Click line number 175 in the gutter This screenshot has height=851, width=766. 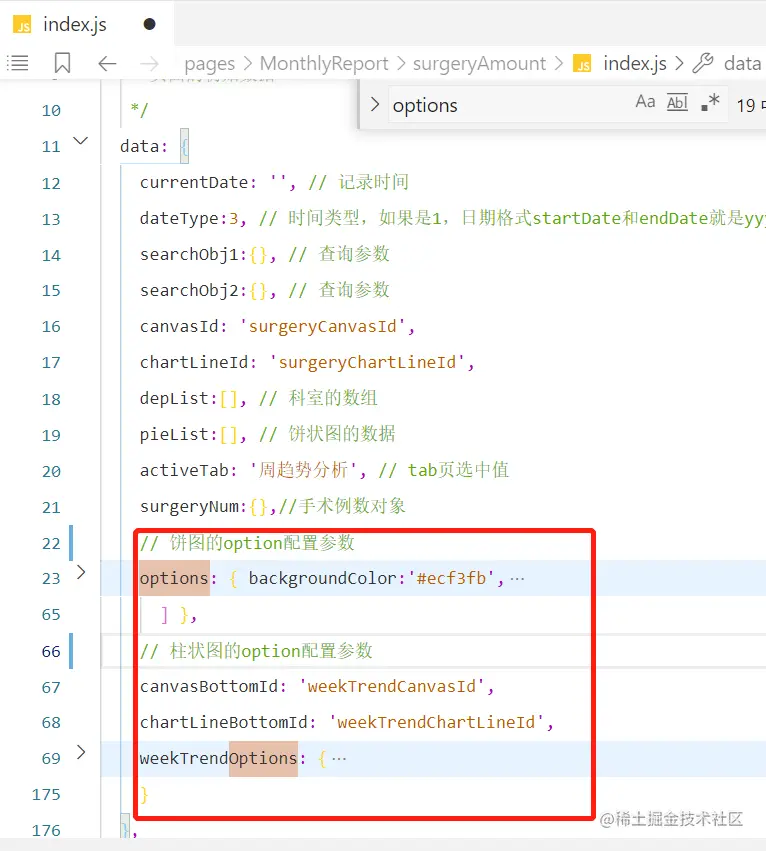click(46, 795)
